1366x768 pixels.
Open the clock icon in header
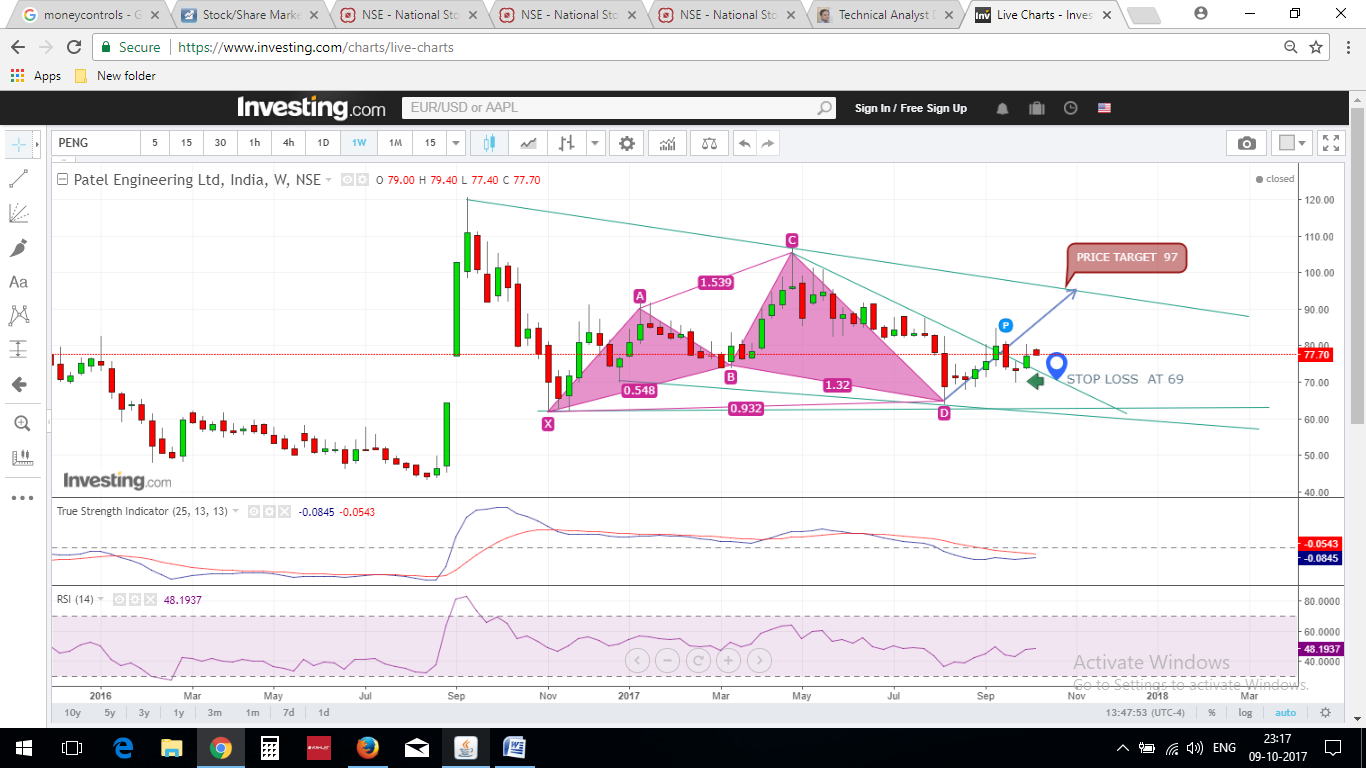pos(1071,108)
